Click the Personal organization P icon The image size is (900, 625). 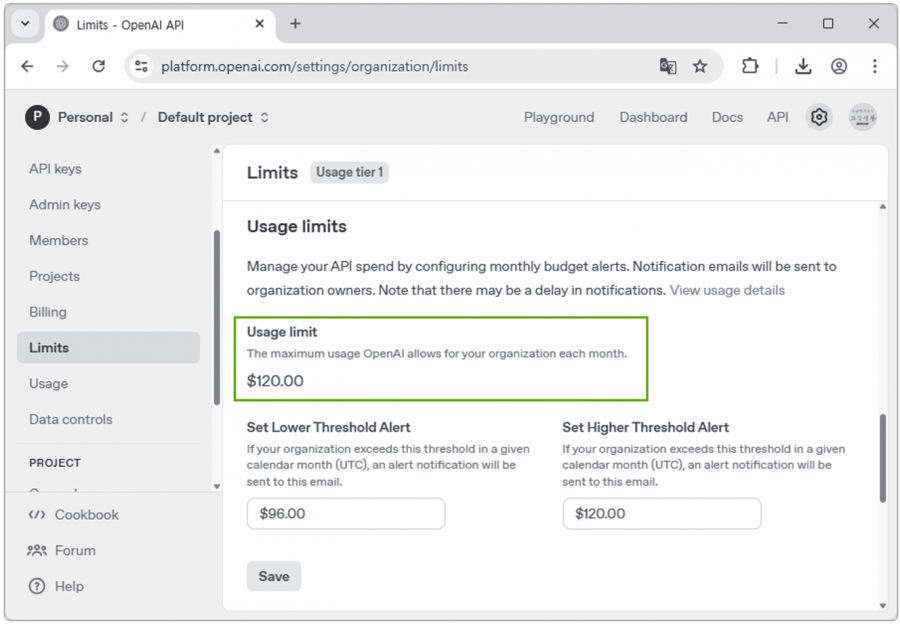[37, 117]
